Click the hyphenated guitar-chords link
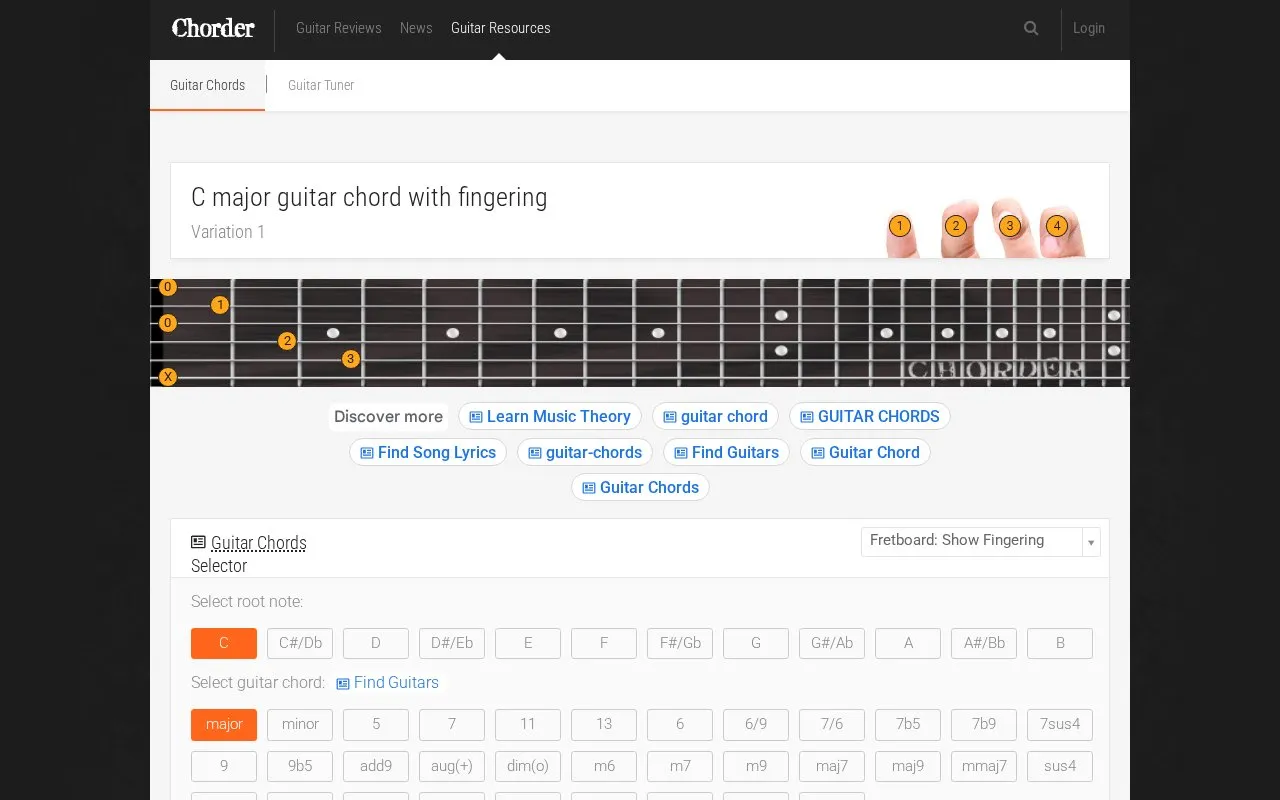 pyautogui.click(x=585, y=452)
